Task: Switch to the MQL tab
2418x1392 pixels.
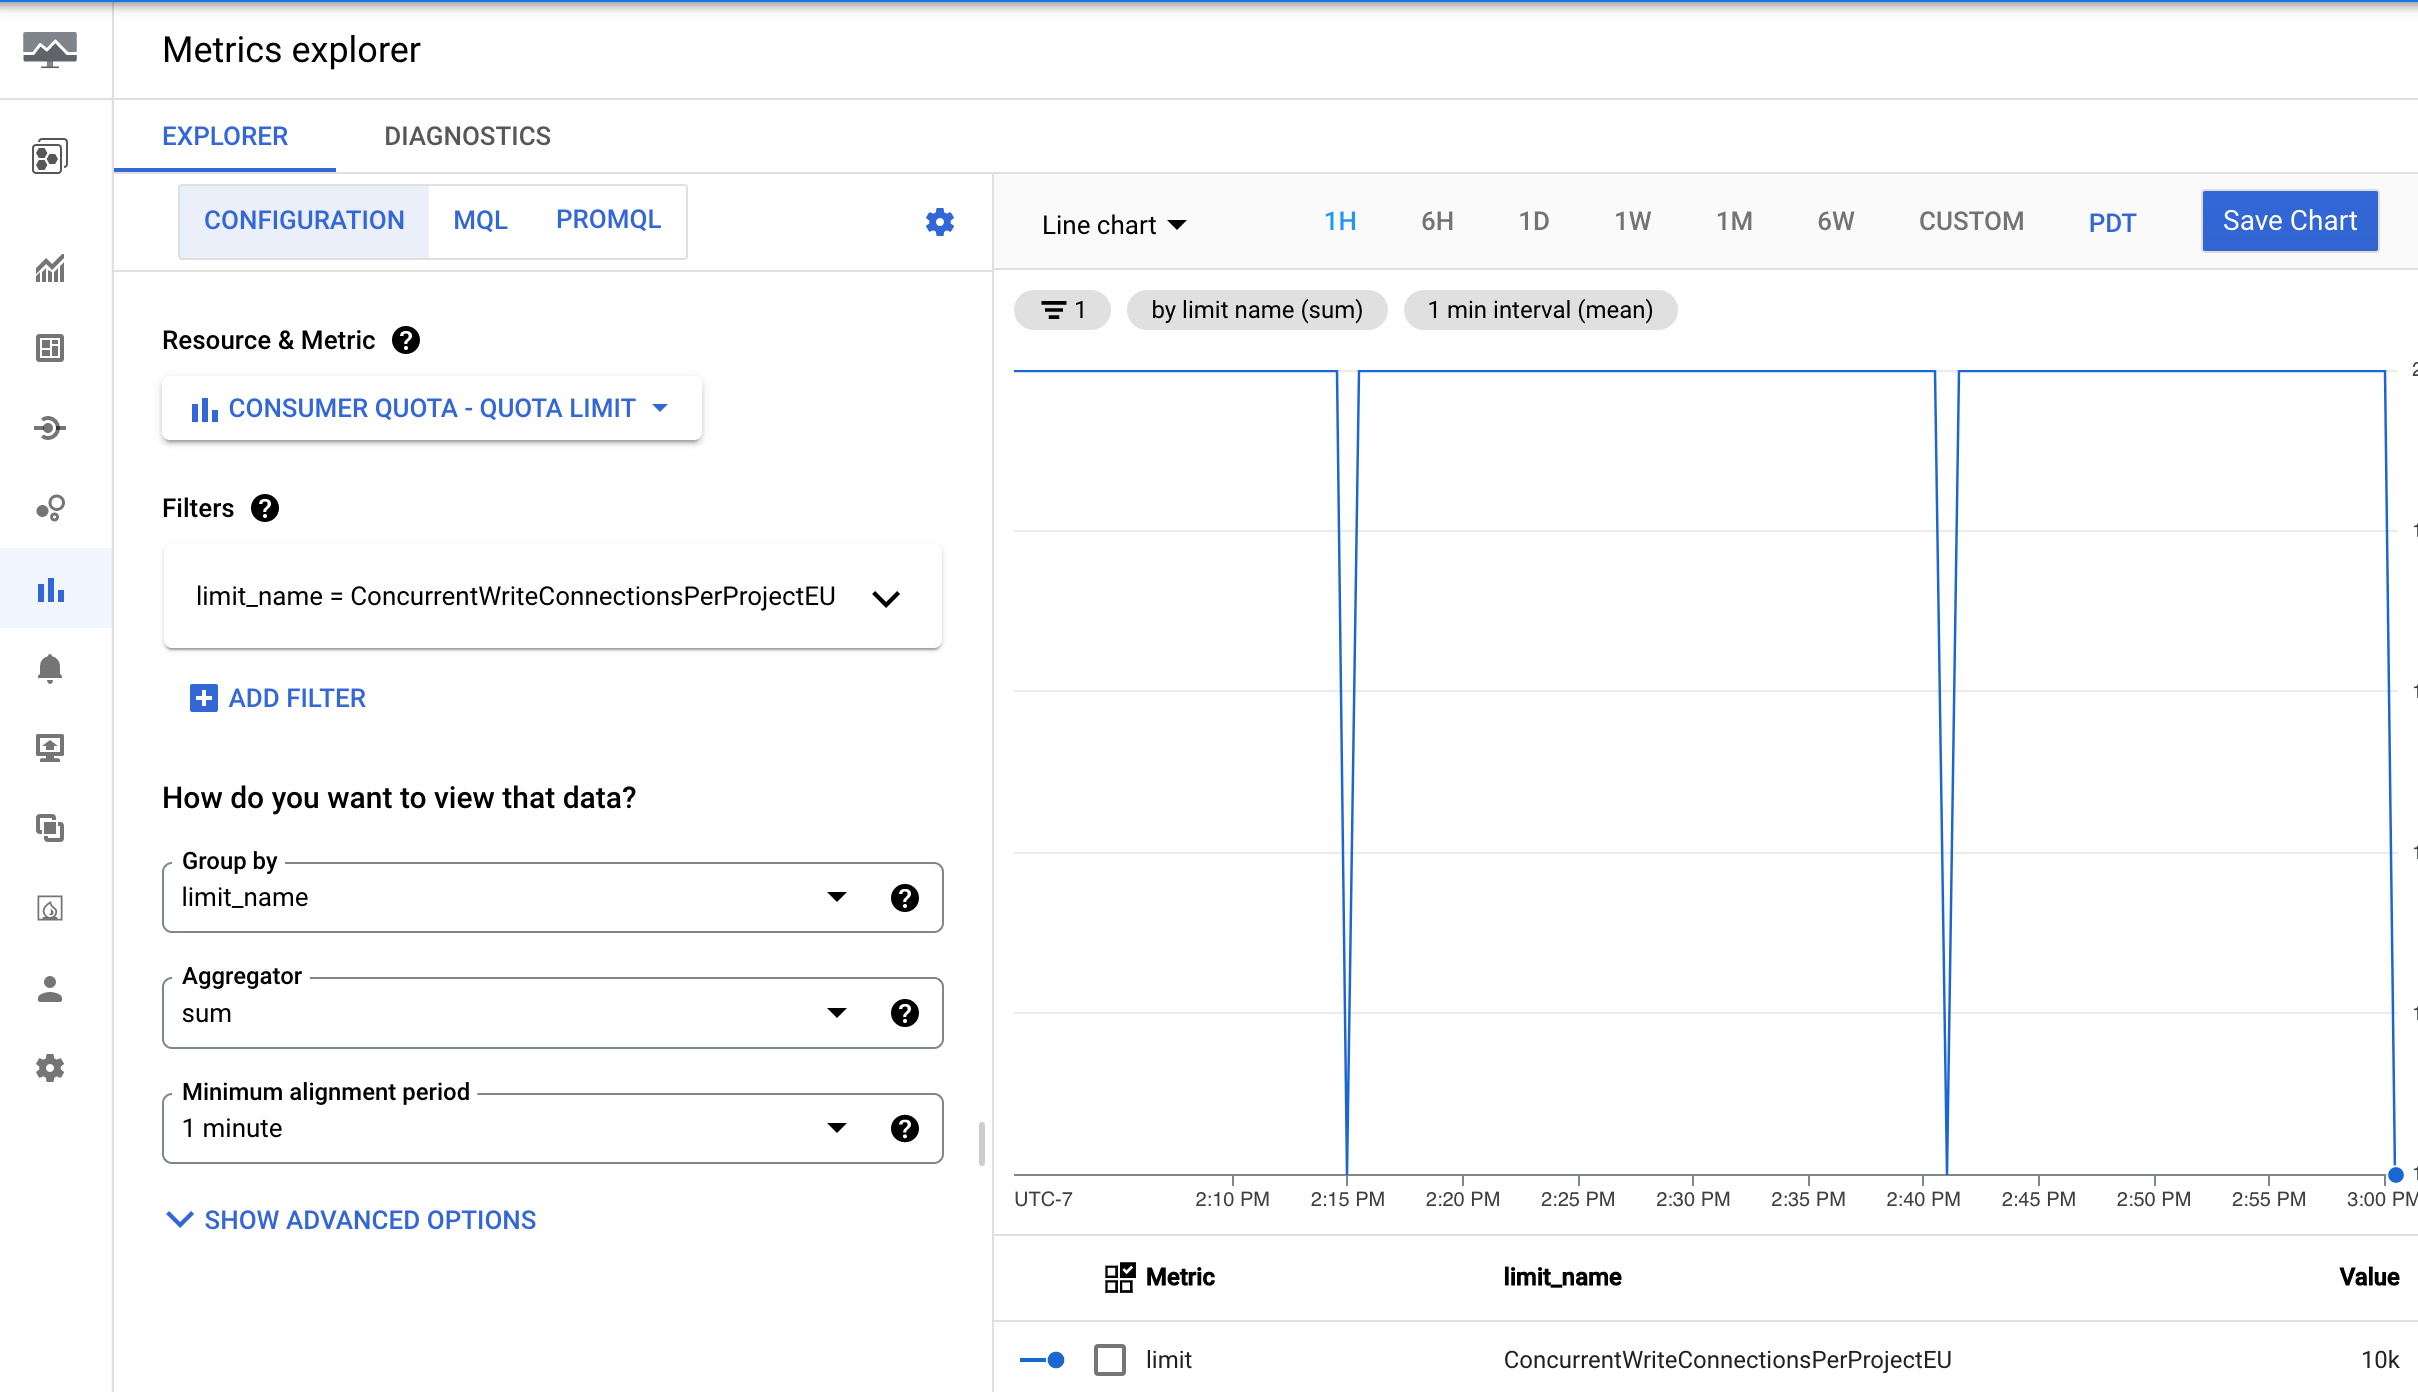Action: pyautogui.click(x=480, y=218)
